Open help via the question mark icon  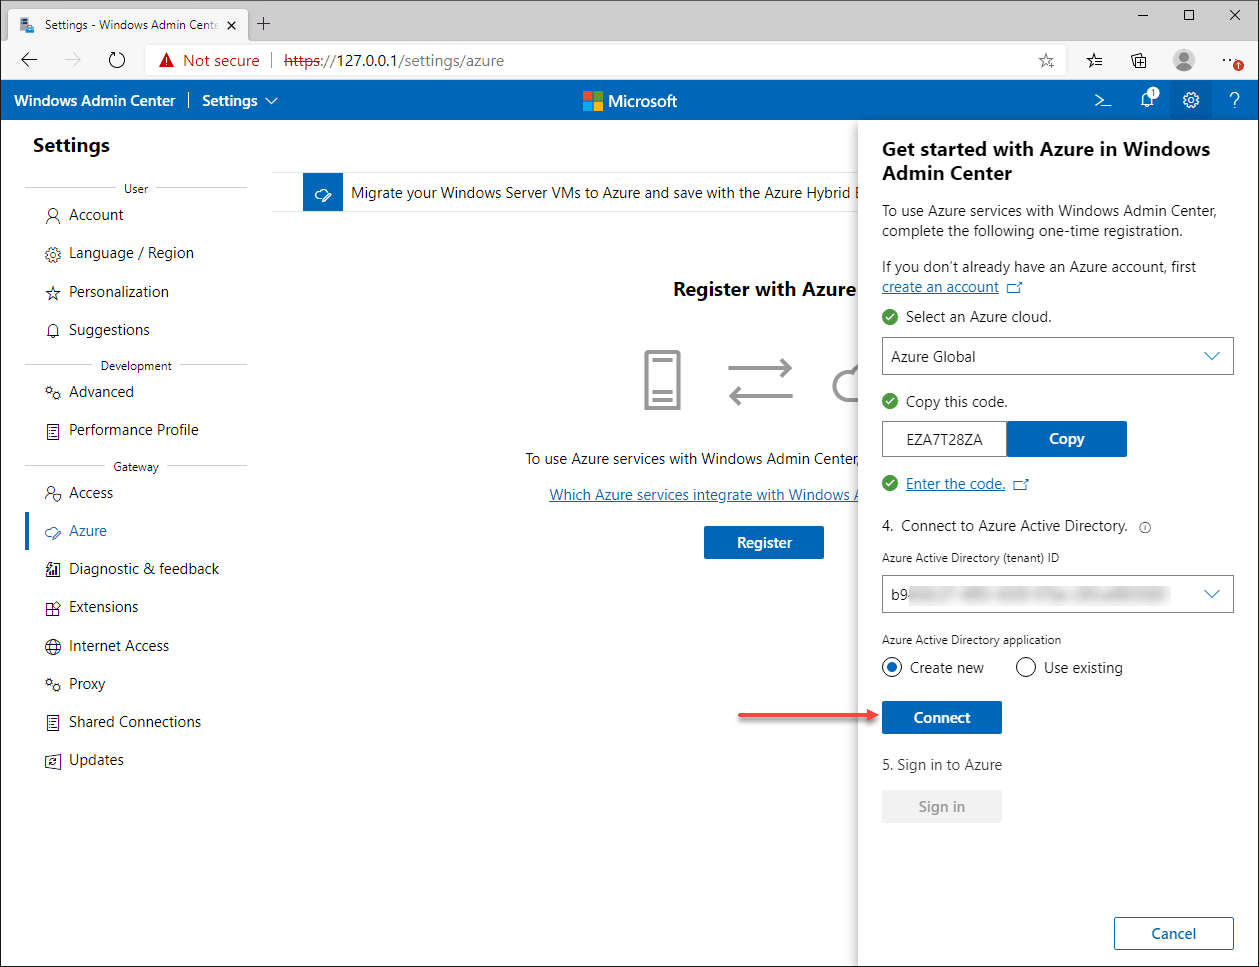point(1234,100)
